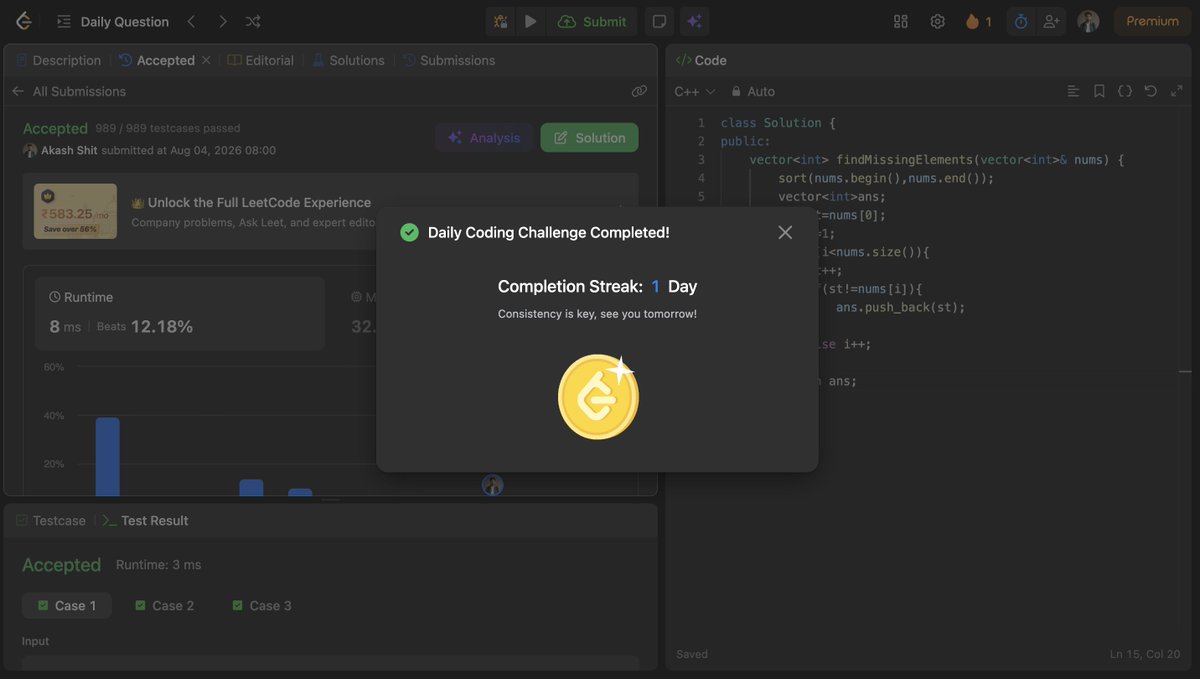
Task: Pick a random question with shuffle icon
Action: 253,21
